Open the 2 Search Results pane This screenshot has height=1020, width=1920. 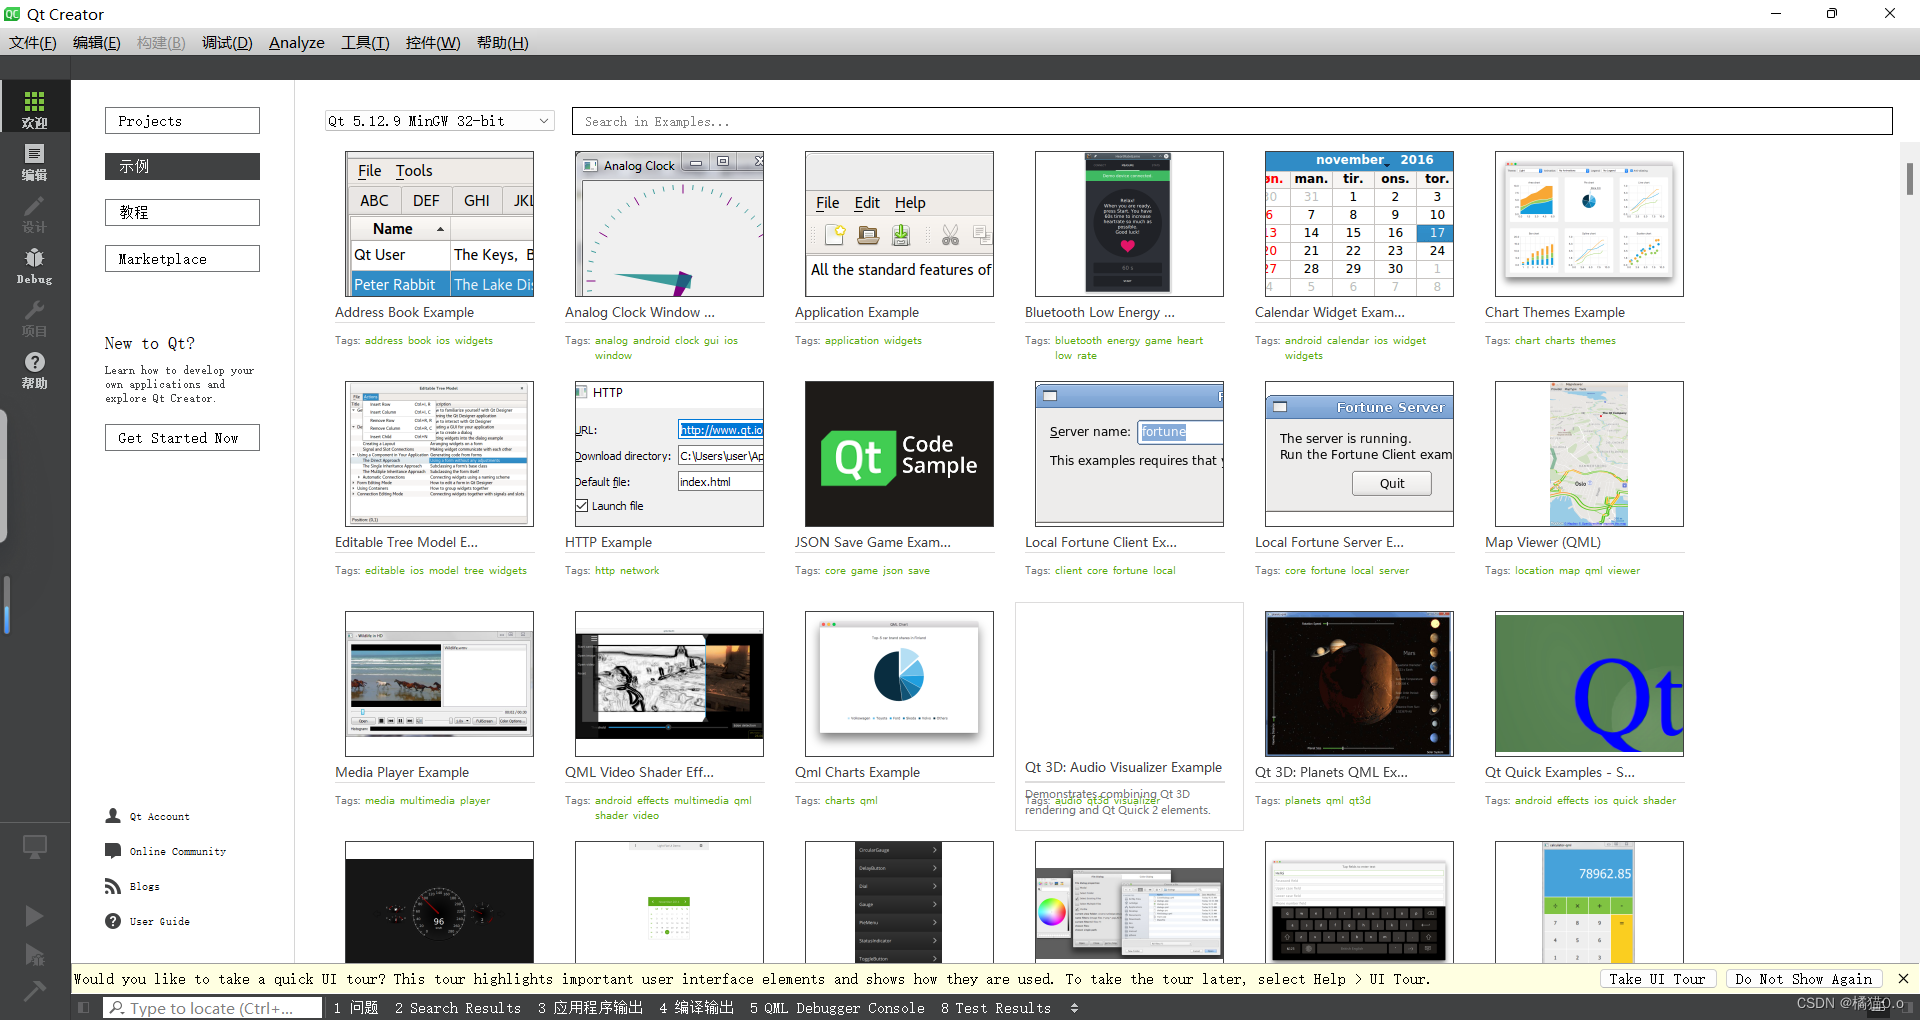pos(457,1008)
